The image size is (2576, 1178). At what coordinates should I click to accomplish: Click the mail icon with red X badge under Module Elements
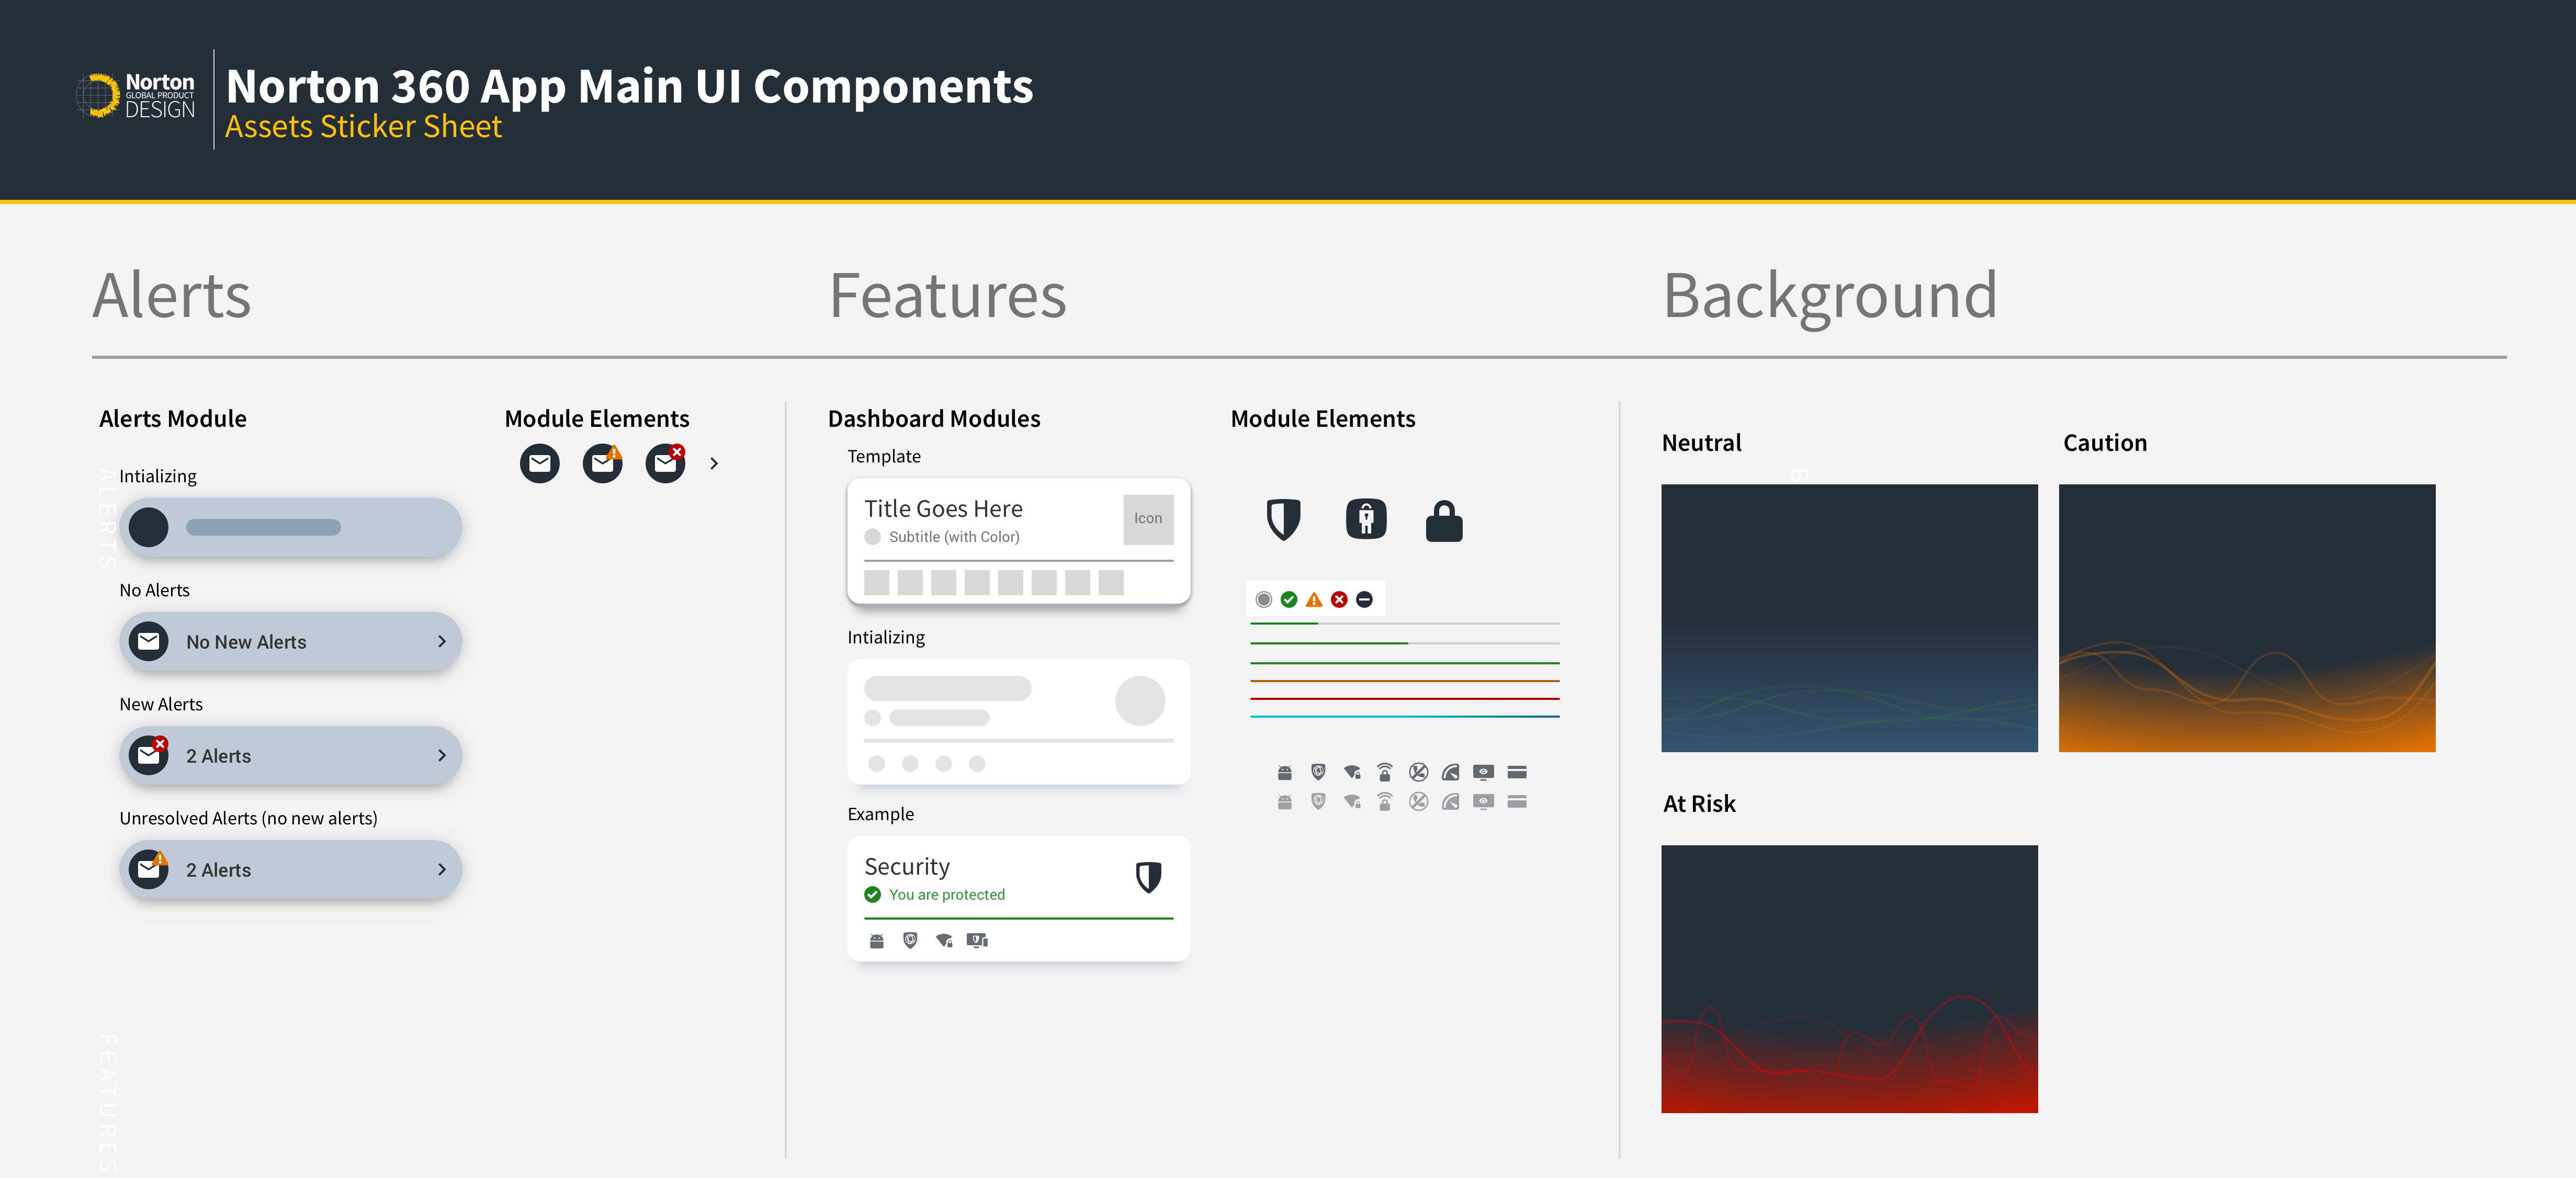click(x=665, y=463)
